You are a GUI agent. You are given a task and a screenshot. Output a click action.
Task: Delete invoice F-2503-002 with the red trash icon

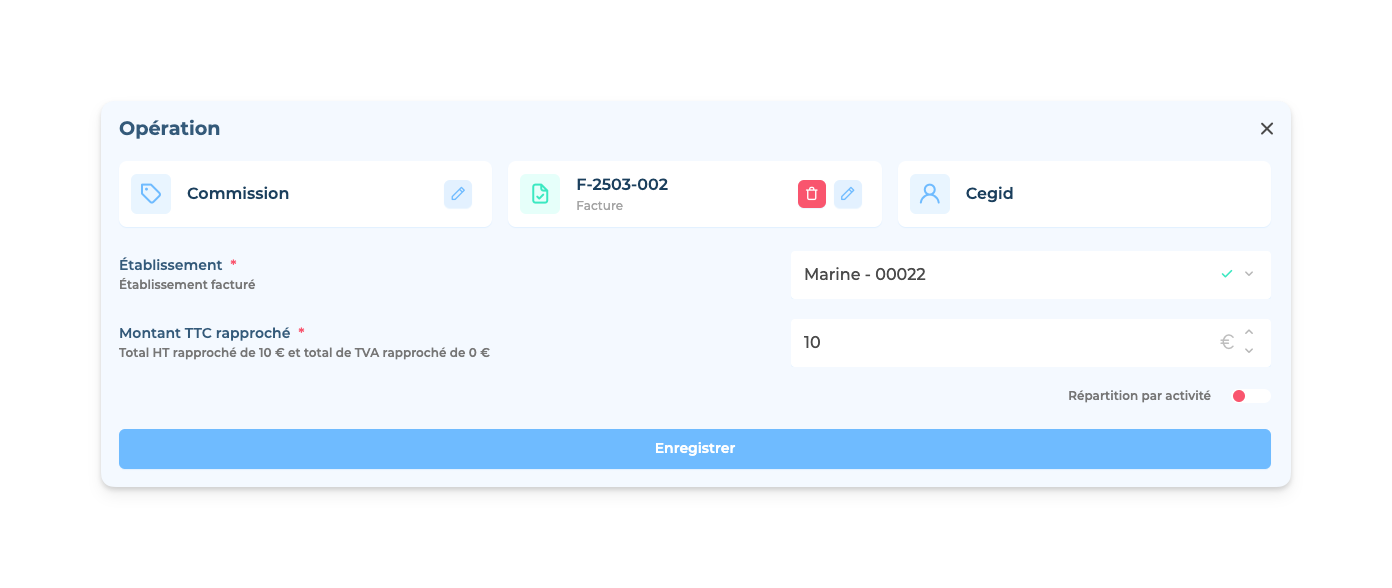click(812, 194)
